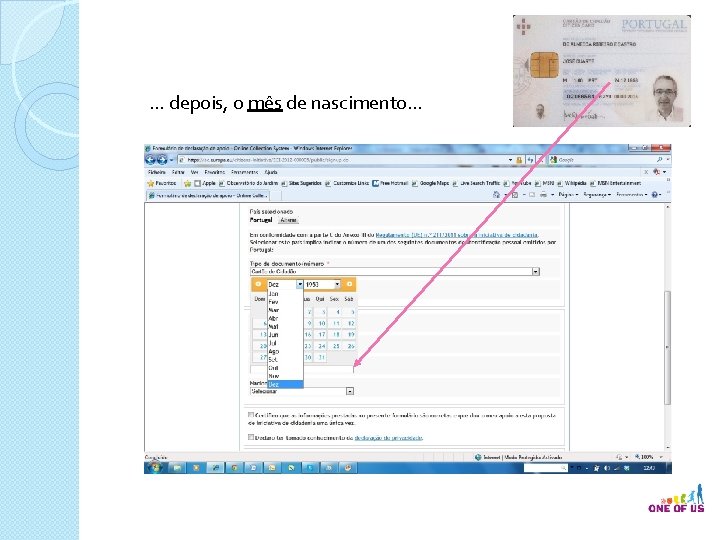Check the Certifico que as informações checkbox
The width and height of the screenshot is (720, 540).
click(x=251, y=415)
